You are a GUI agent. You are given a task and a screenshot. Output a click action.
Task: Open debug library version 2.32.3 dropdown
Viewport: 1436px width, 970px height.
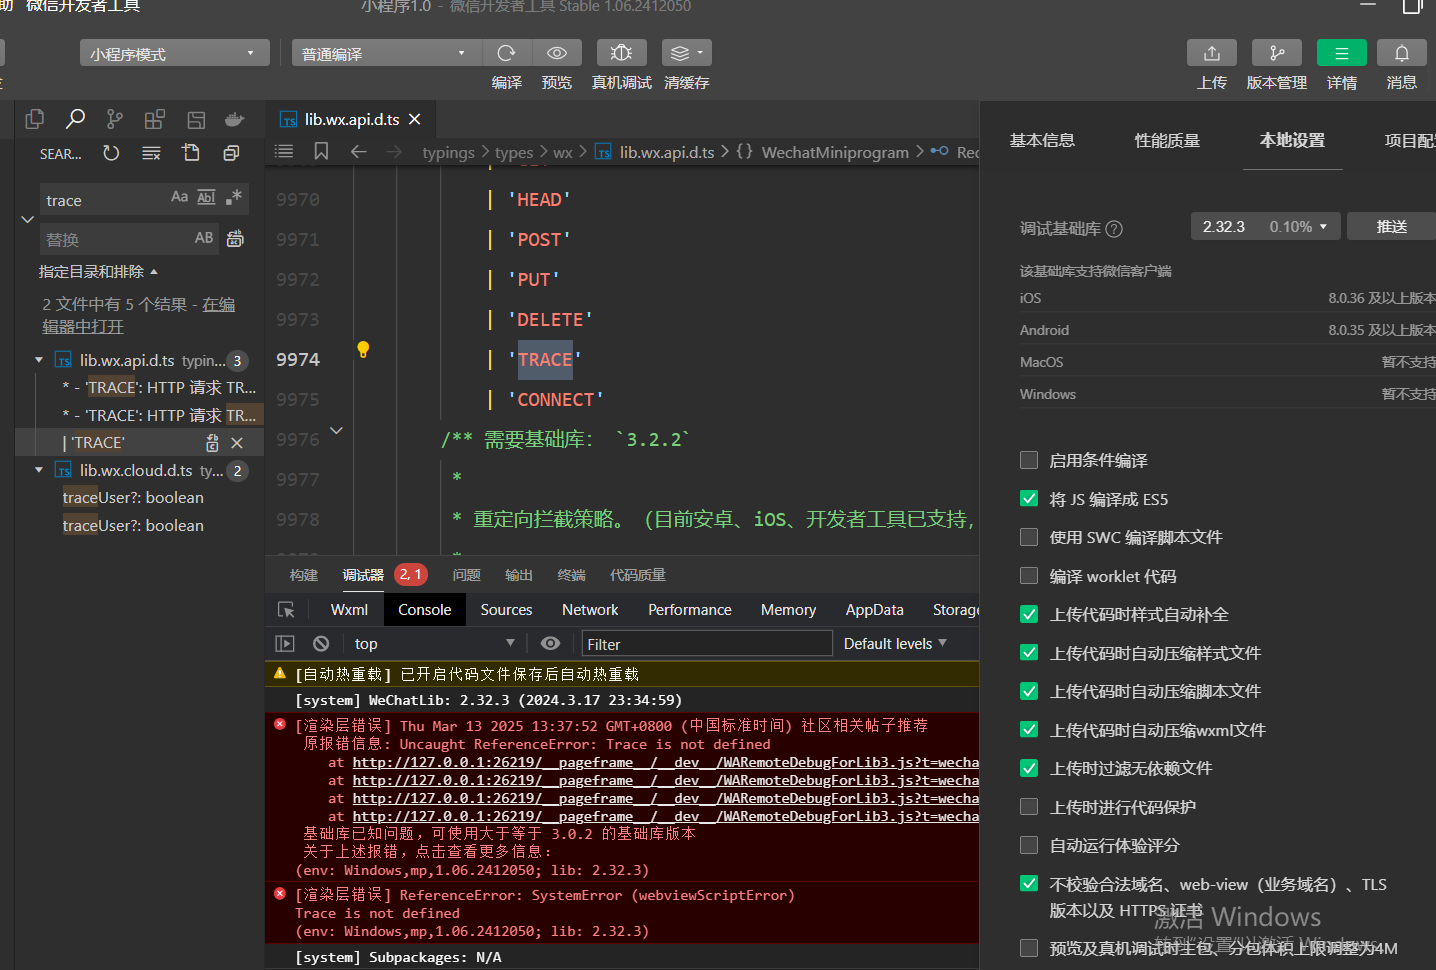pyautogui.click(x=1265, y=226)
